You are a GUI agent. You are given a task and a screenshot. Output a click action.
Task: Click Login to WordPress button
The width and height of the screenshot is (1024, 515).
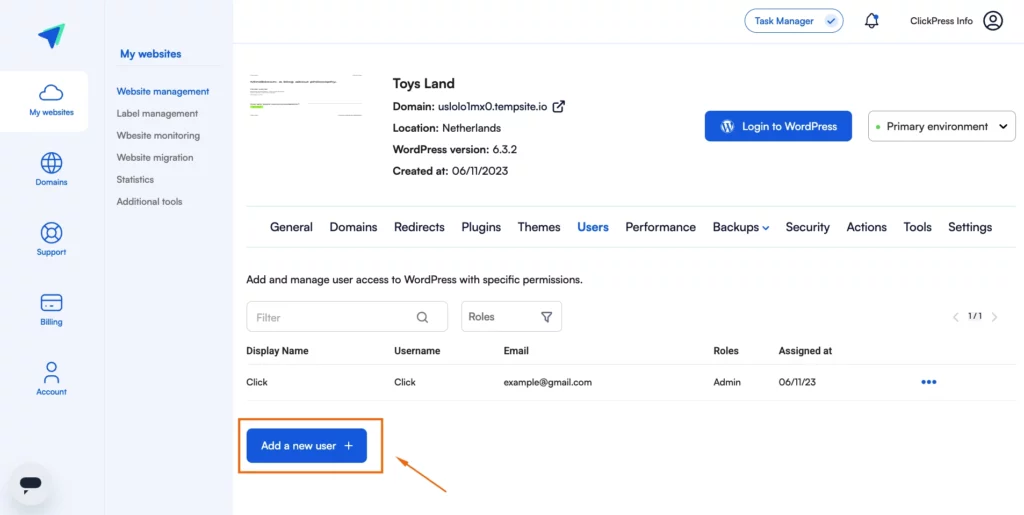click(778, 126)
